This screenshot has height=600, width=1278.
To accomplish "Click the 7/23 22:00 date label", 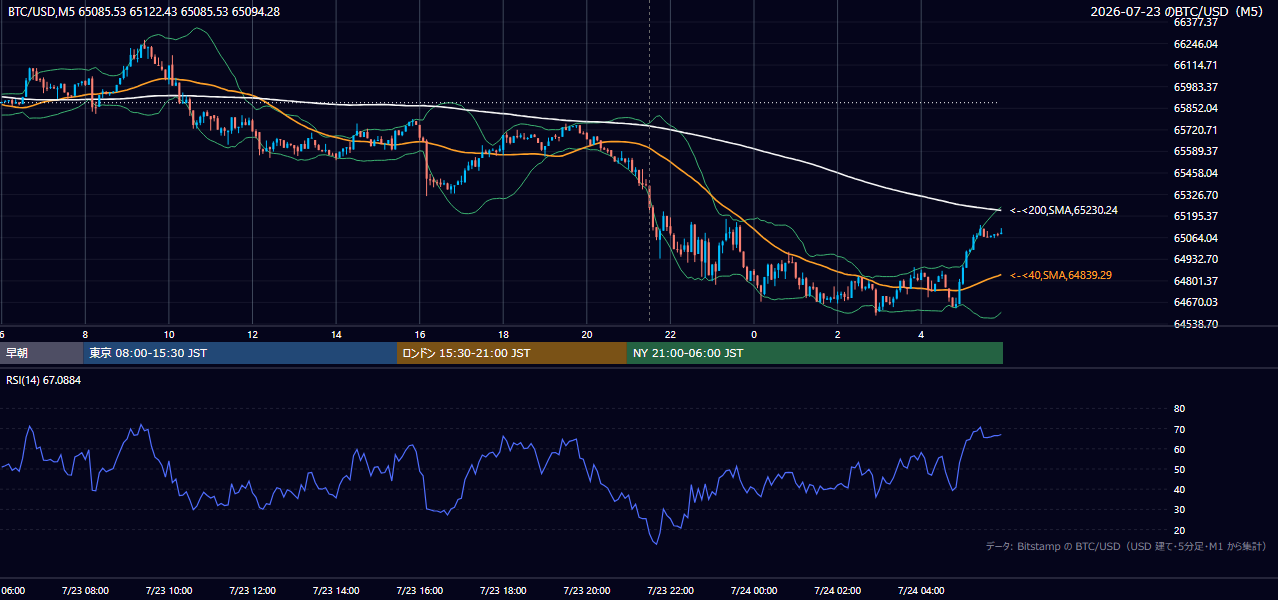I will click(670, 591).
